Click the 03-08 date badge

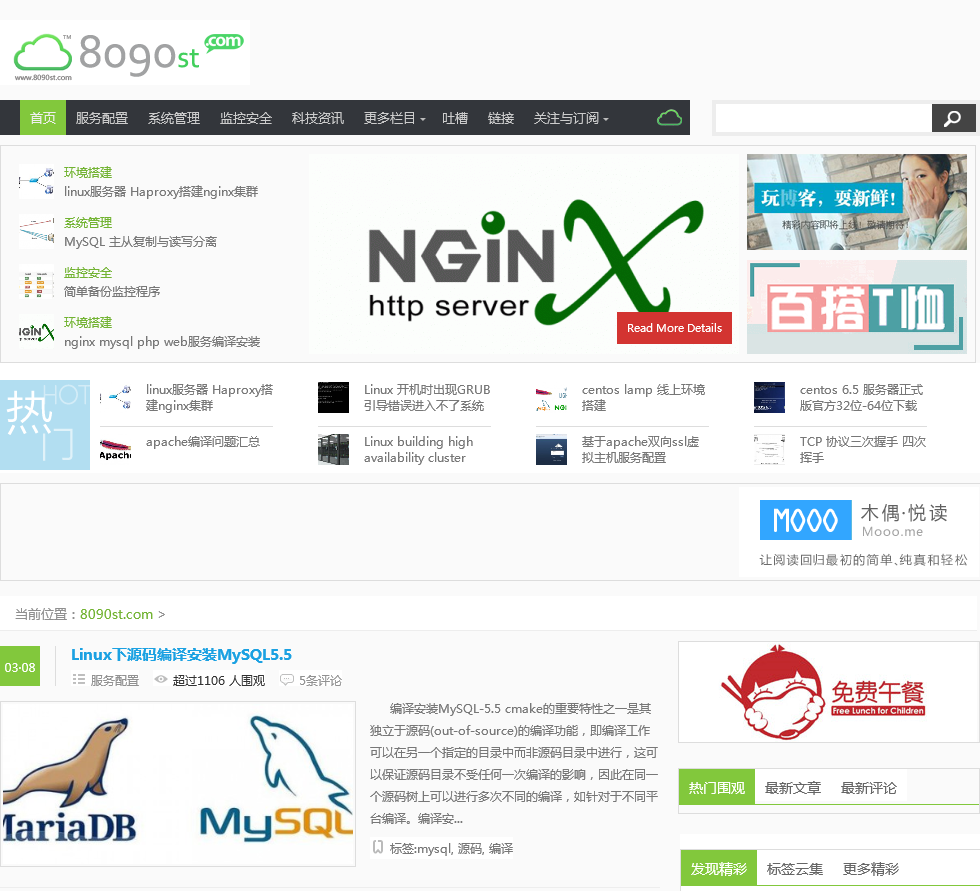[20, 666]
